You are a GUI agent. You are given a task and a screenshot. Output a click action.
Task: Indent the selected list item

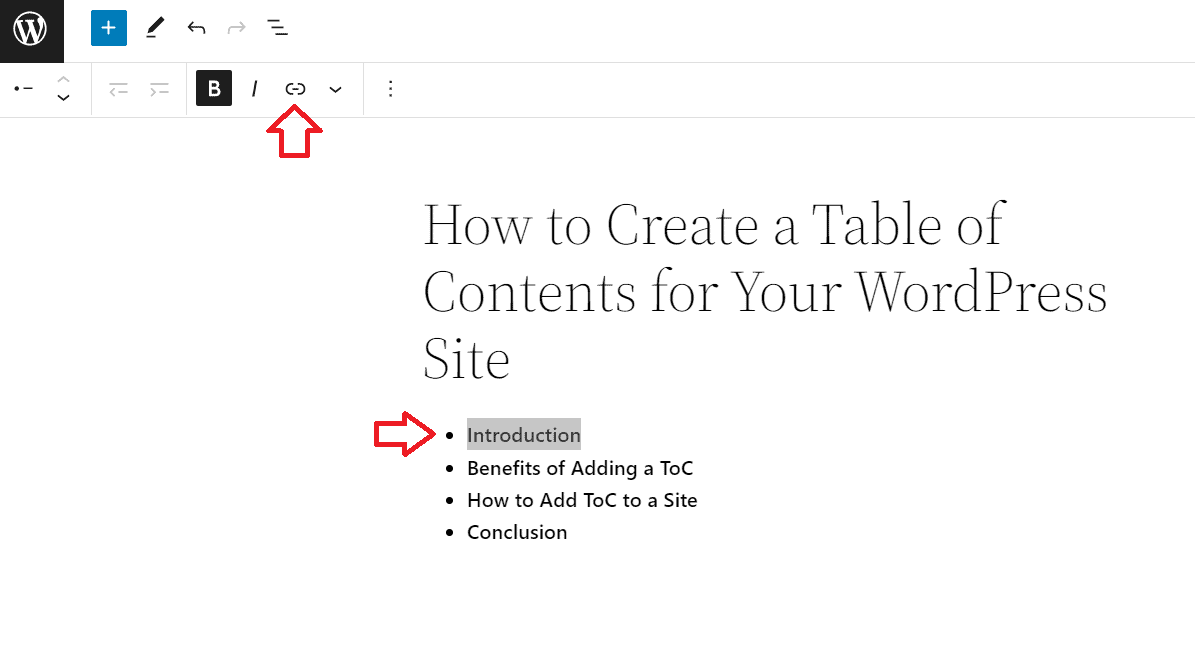coord(159,90)
